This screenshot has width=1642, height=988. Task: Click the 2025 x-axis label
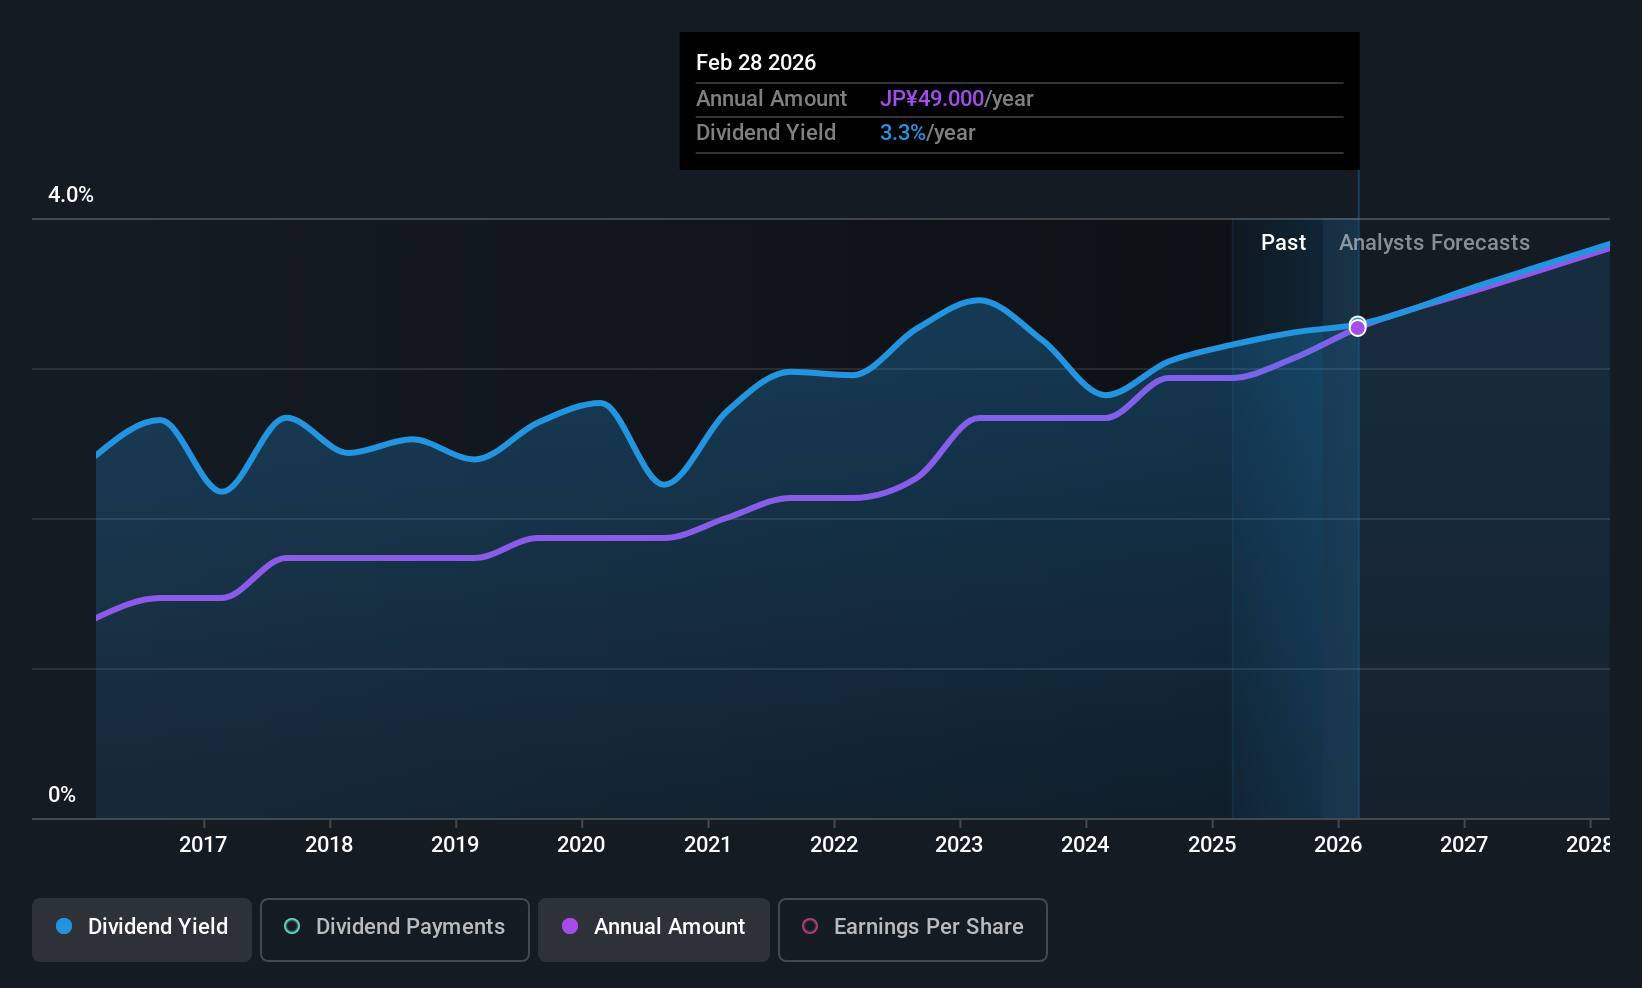coord(1212,845)
